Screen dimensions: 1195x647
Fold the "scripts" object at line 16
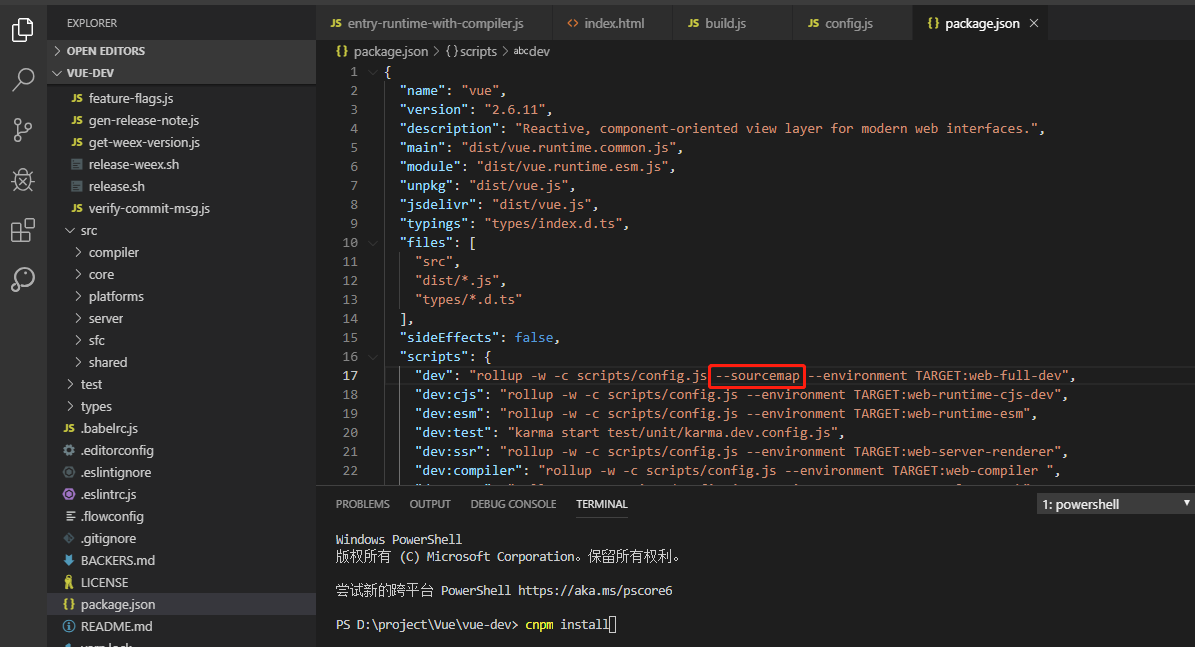click(373, 357)
